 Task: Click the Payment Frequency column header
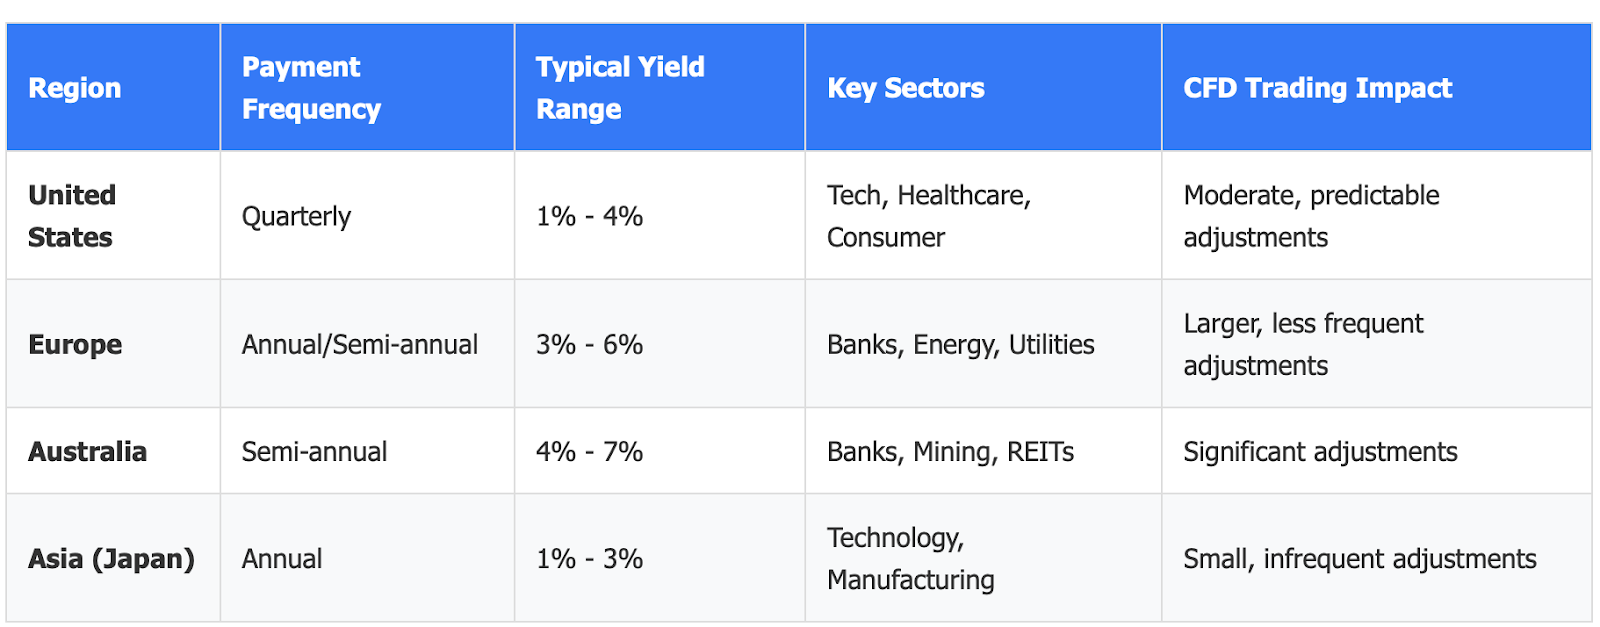click(311, 88)
